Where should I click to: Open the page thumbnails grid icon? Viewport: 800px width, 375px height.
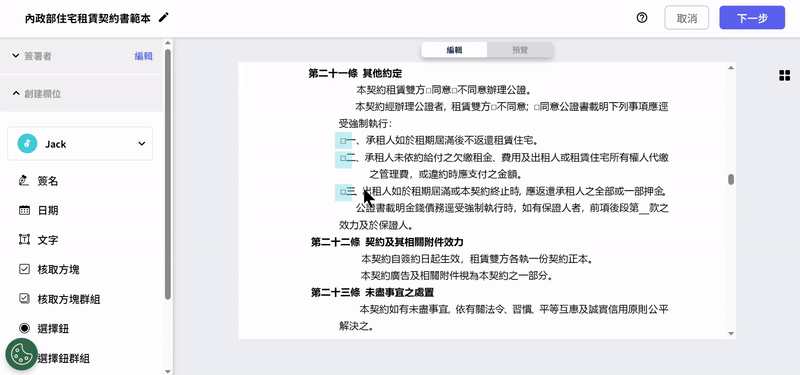coord(784,76)
